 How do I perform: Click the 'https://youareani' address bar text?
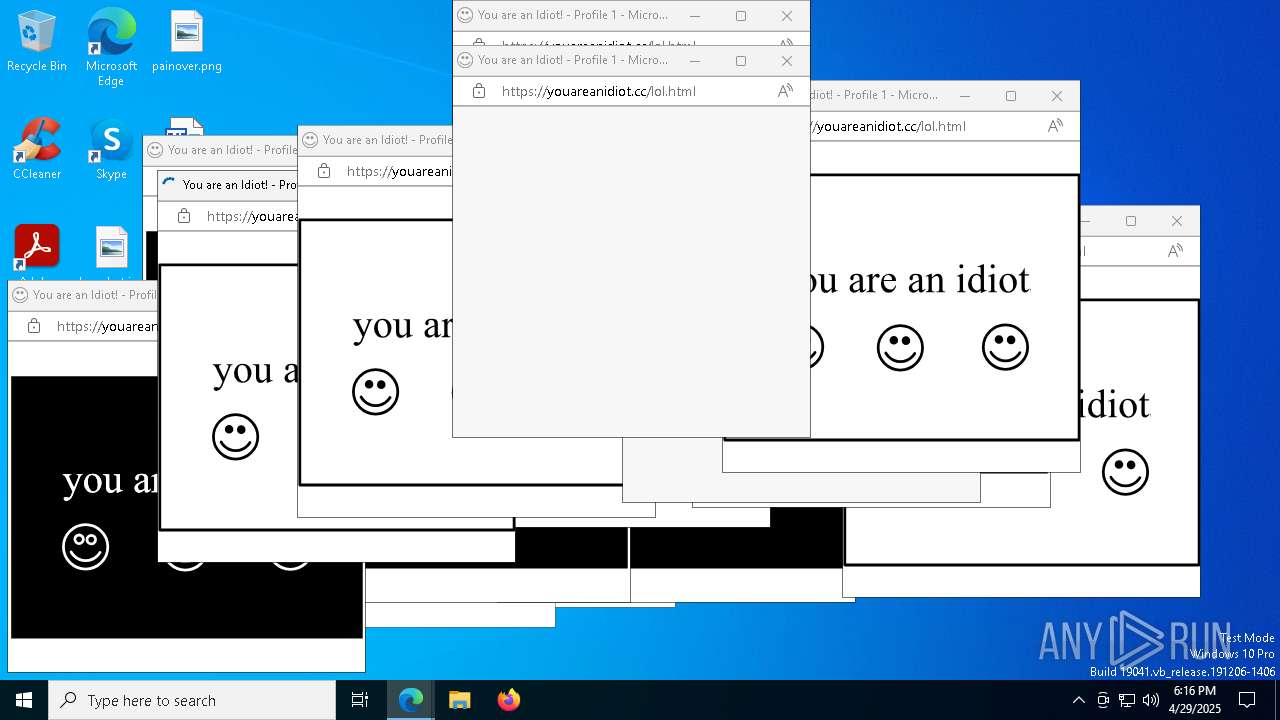(399, 171)
